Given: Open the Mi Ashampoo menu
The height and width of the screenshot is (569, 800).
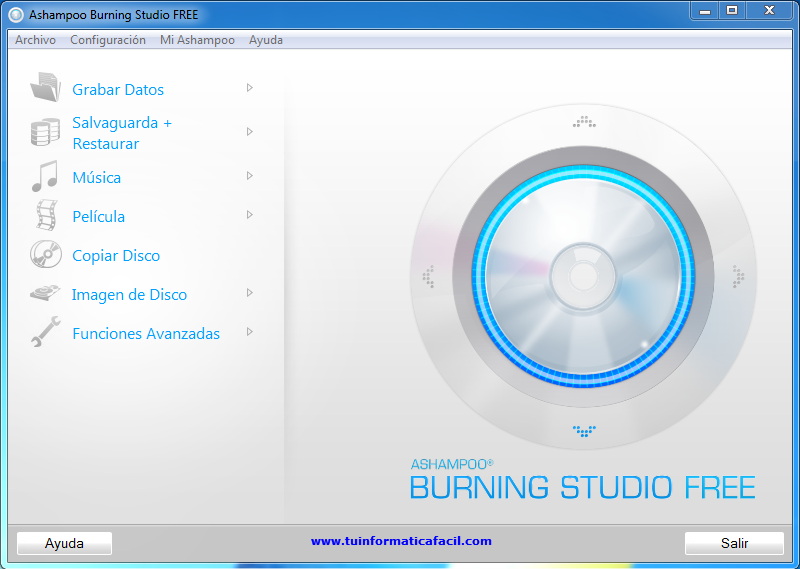Looking at the screenshot, I should [x=197, y=40].
